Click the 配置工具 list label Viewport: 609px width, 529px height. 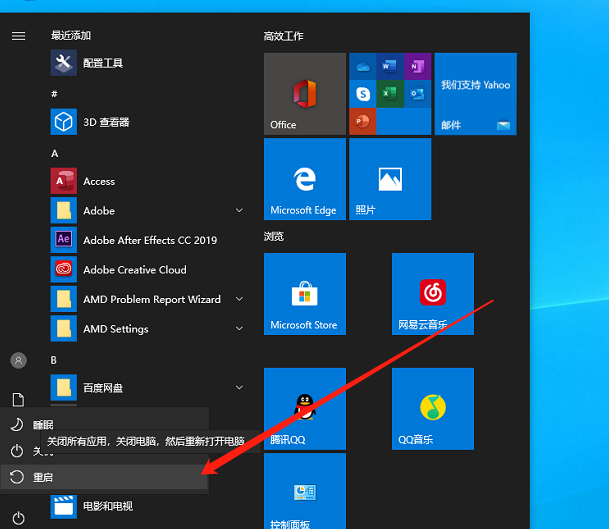(103, 63)
